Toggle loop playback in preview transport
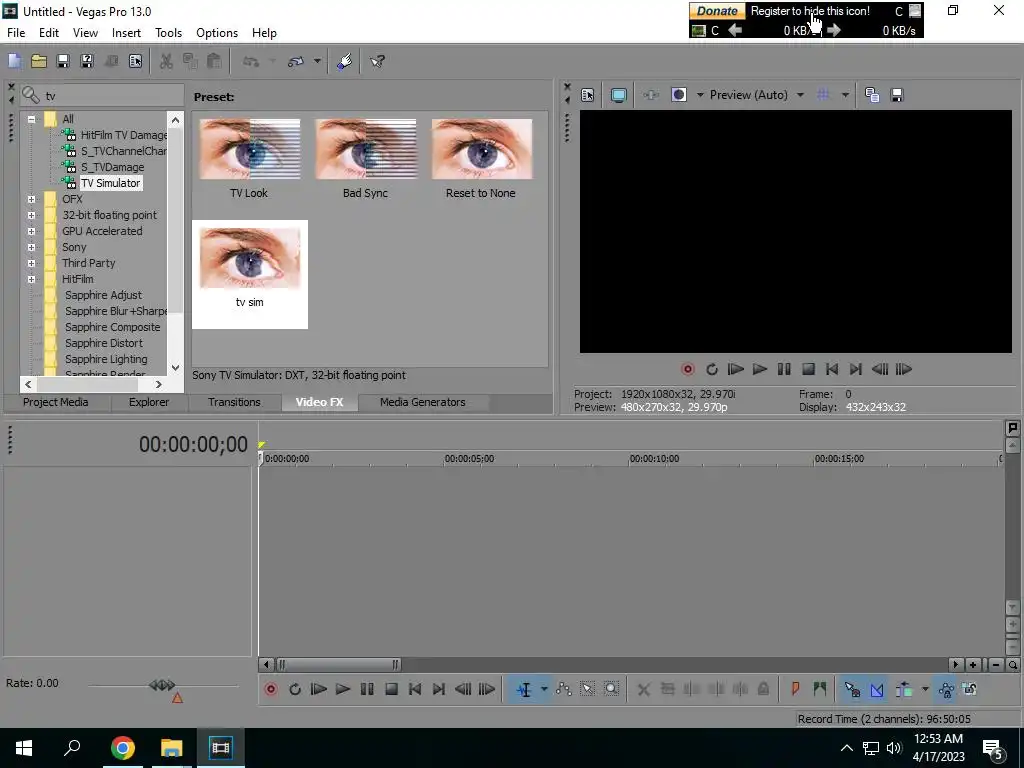The image size is (1024, 768). (x=712, y=370)
